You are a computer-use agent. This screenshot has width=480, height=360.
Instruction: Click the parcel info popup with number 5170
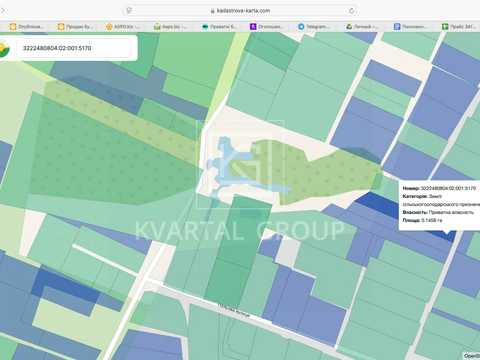pyautogui.click(x=439, y=205)
